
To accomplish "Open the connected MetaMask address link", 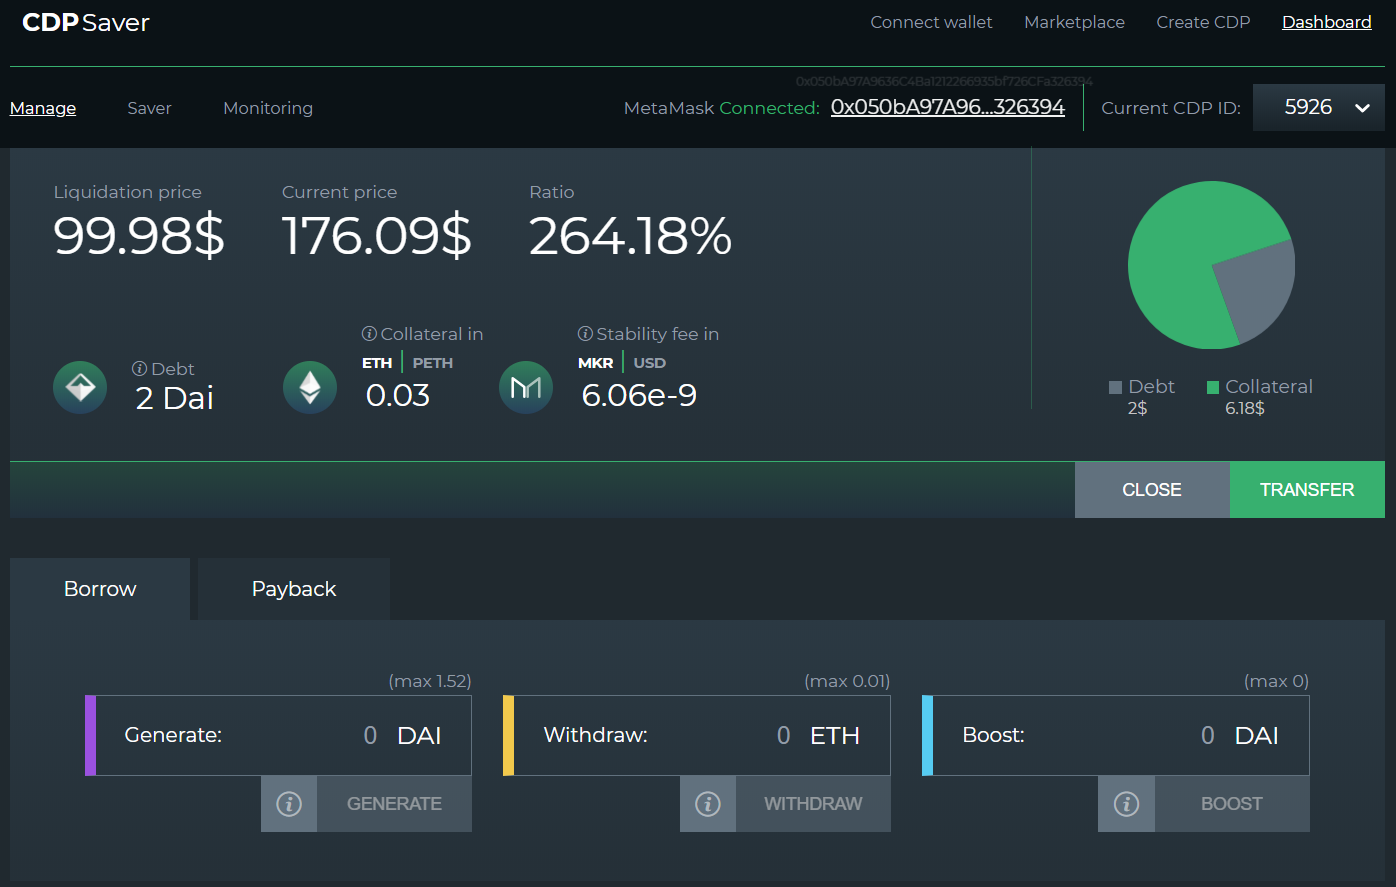I will pos(947,108).
